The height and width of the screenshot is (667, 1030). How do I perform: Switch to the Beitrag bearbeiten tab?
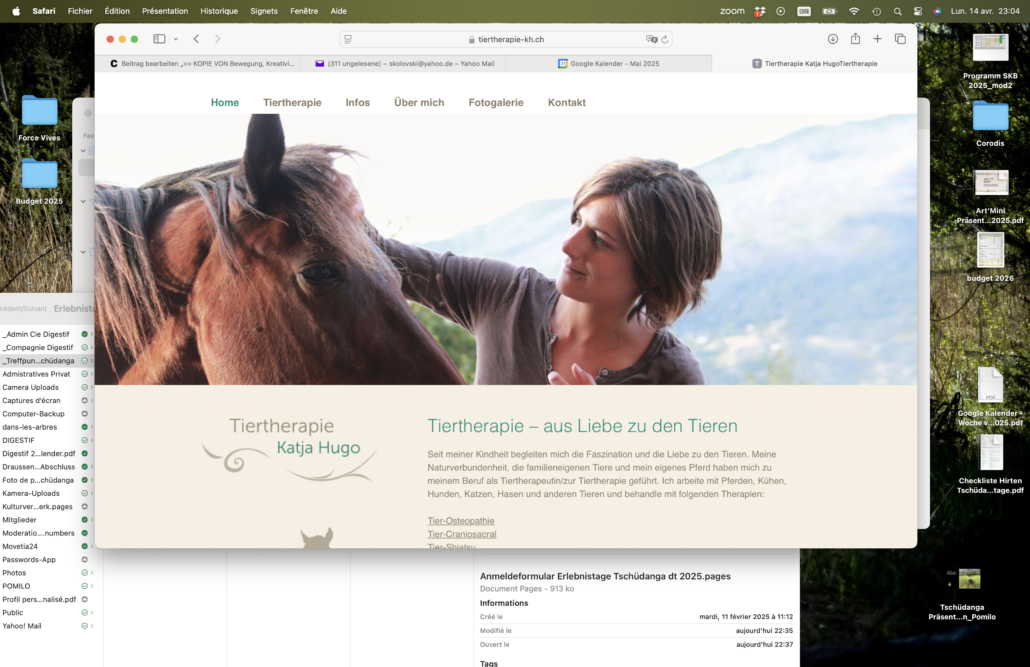(202, 64)
